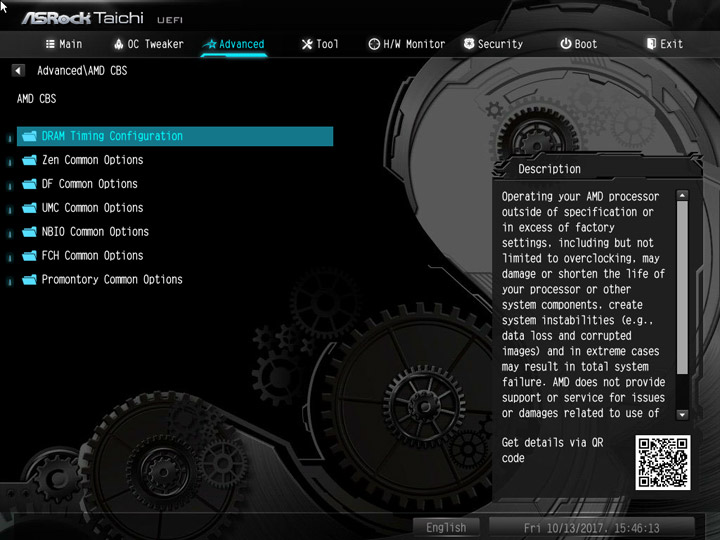Viewport: 720px width, 540px height.
Task: Click the Exit door icon
Action: pyautogui.click(x=651, y=44)
